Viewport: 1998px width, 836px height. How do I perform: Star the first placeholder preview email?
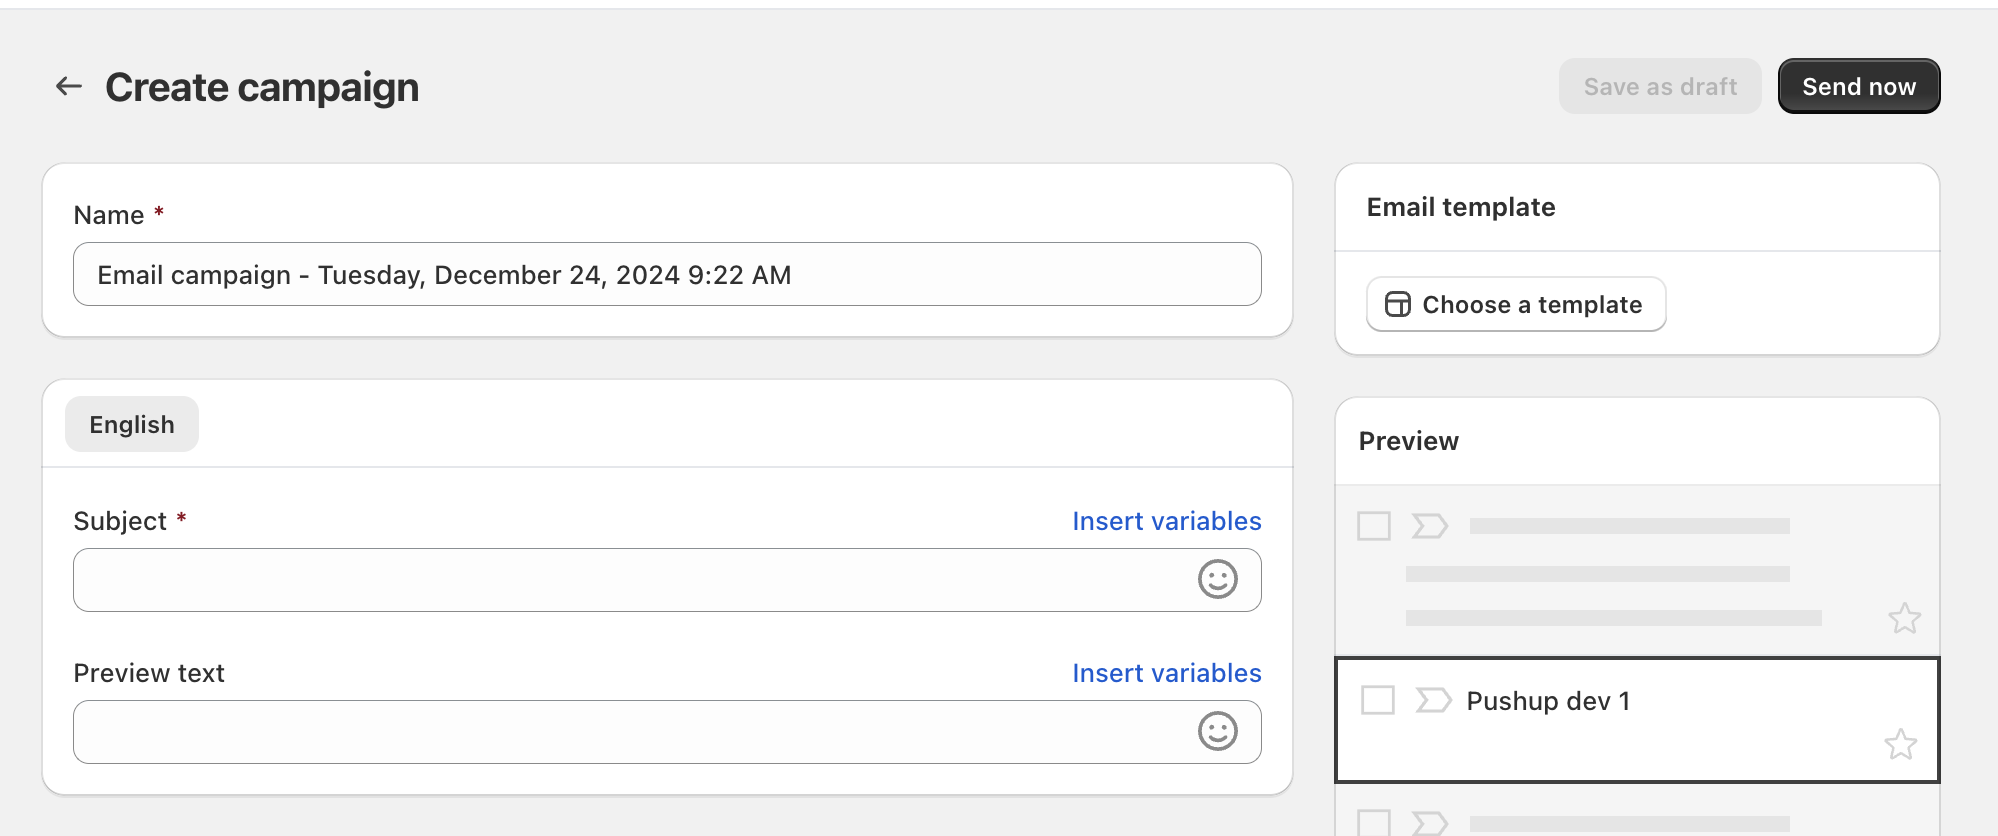click(x=1904, y=618)
